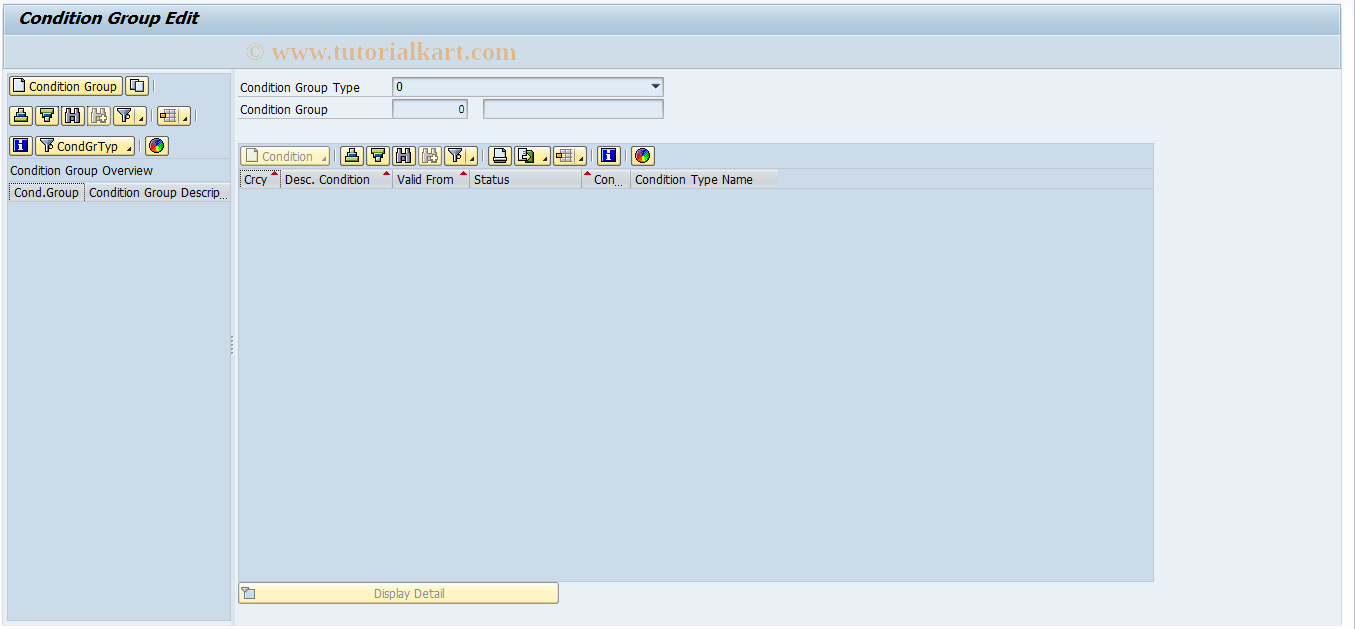Open export dropdown arrow in conditions grid toolbar
This screenshot has height=629, width=1355.
(544, 156)
